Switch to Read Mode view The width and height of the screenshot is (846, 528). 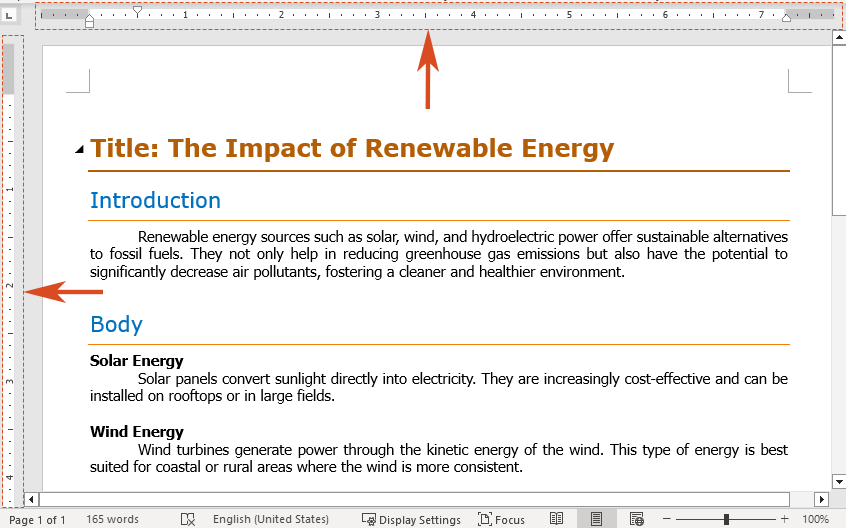pos(557,519)
